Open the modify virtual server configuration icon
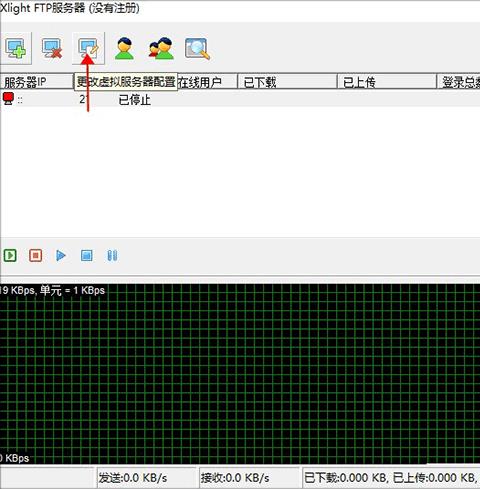The image size is (480, 489). 88,49
